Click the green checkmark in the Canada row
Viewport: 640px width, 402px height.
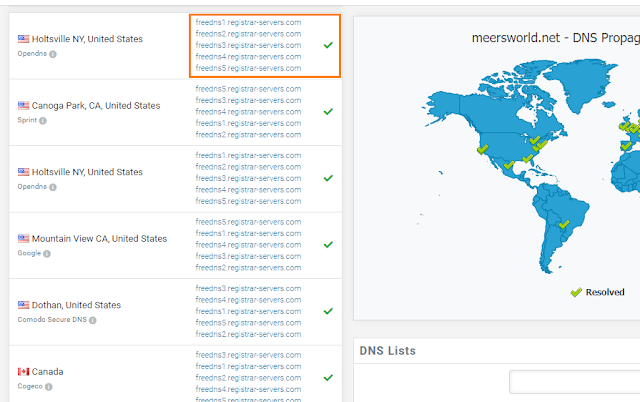(x=328, y=378)
